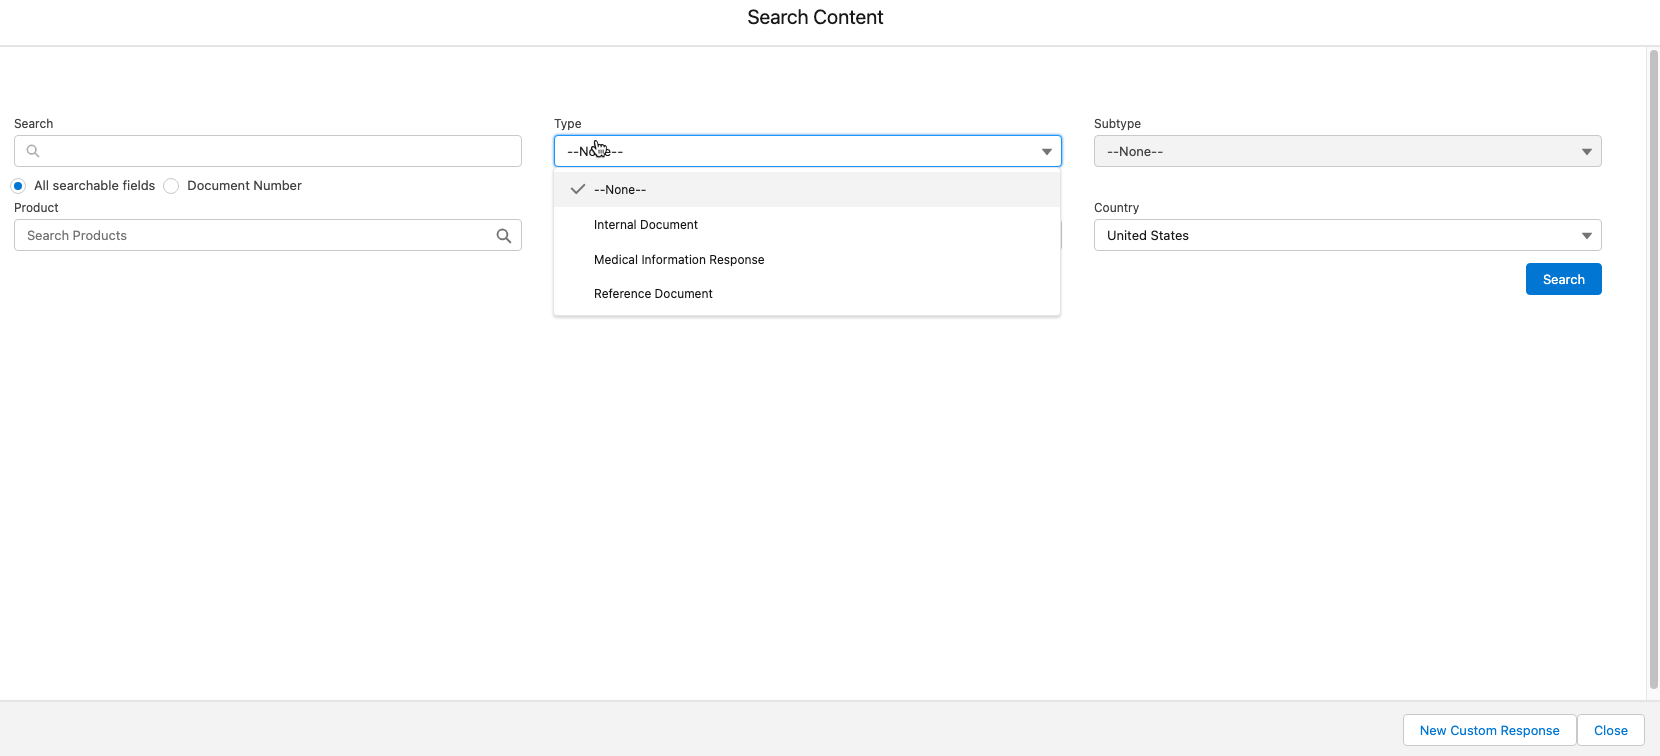The image size is (1660, 756).
Task: Click the checkmark beside the --None-- option
Action: click(x=577, y=189)
